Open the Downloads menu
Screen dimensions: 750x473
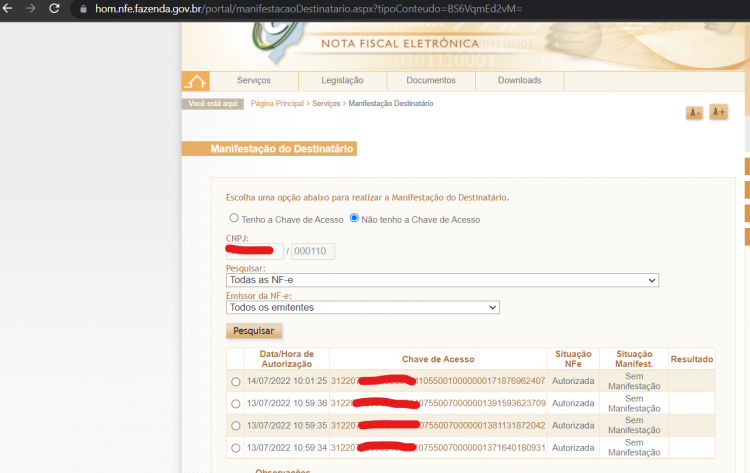coord(519,80)
